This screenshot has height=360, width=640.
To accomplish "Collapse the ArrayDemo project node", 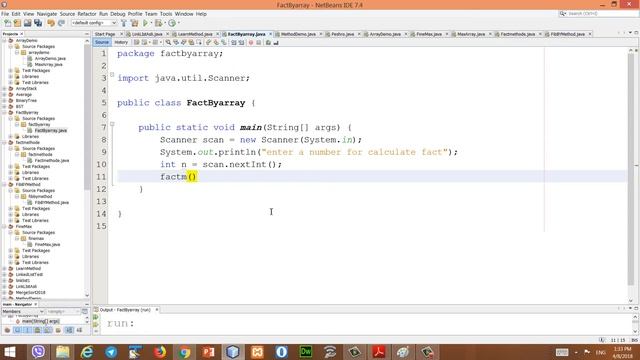I will click(x=4, y=41).
